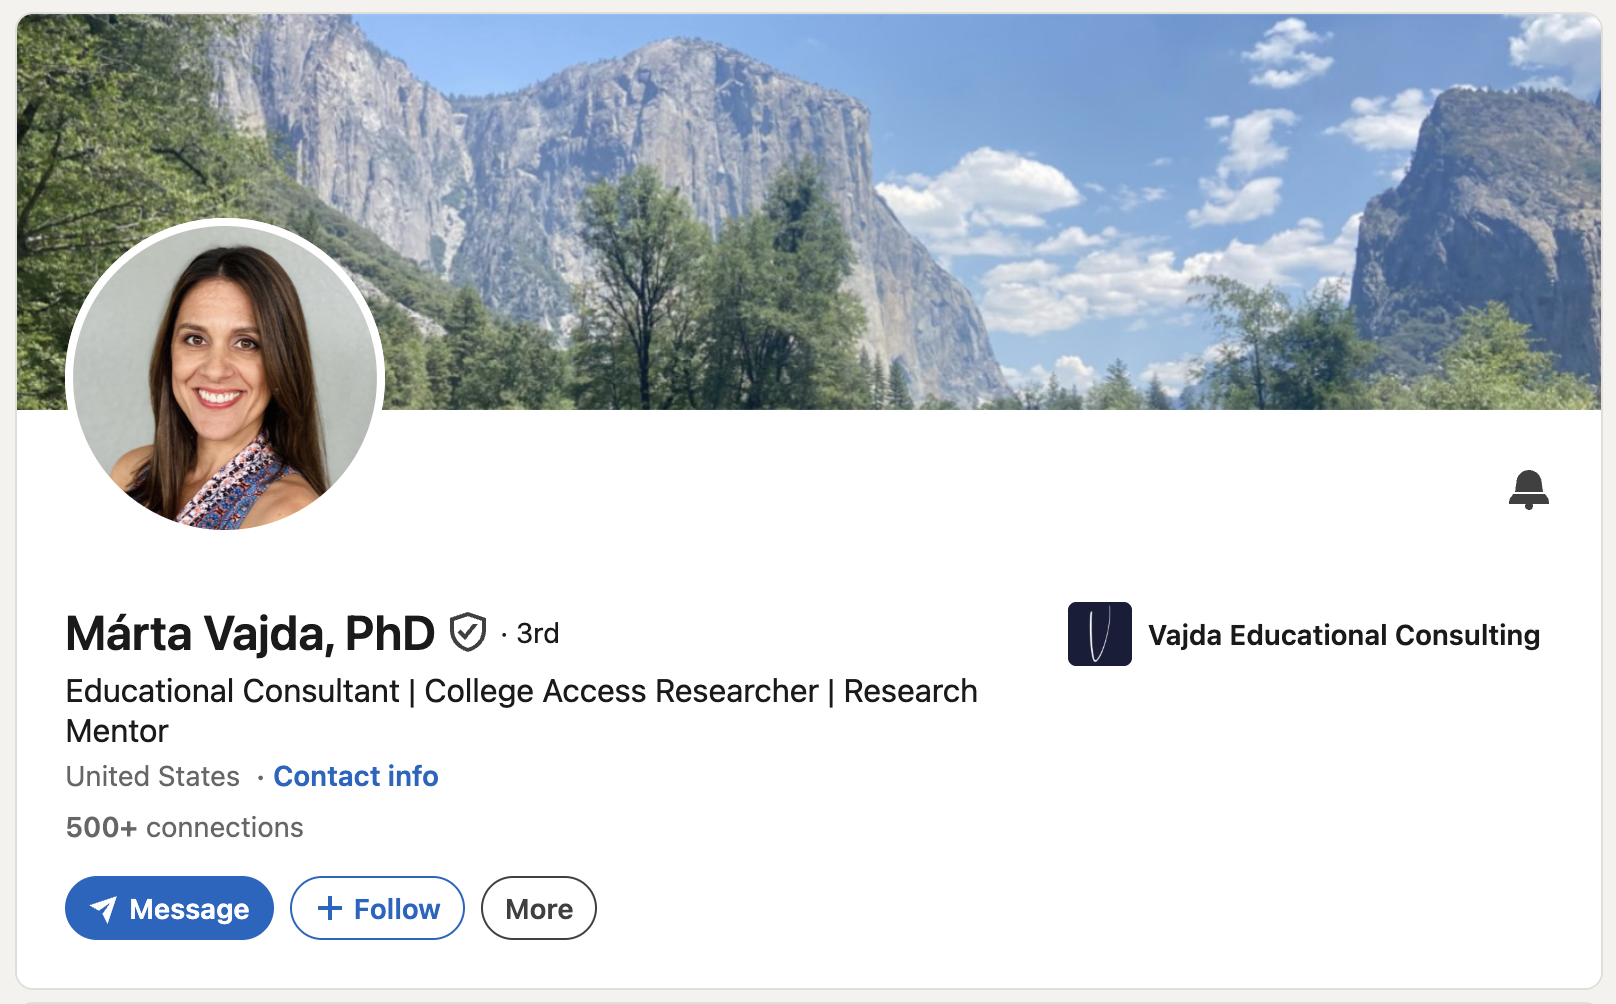
Task: Click the United States location text
Action: pos(153,776)
